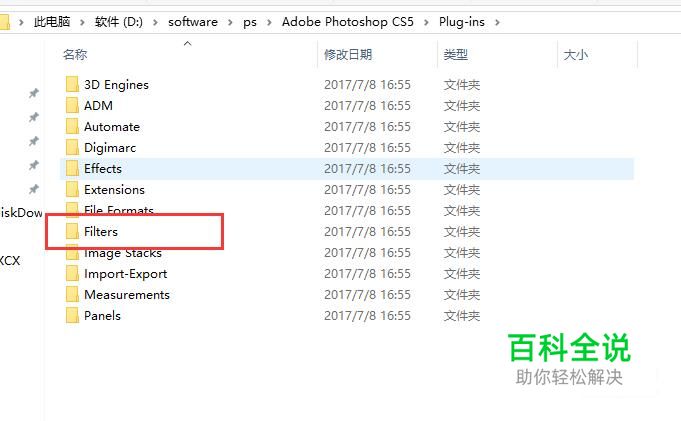Expand the chevron after Adobe Photoshop CS5
Viewport: 681px width, 421px height.
[x=426, y=22]
